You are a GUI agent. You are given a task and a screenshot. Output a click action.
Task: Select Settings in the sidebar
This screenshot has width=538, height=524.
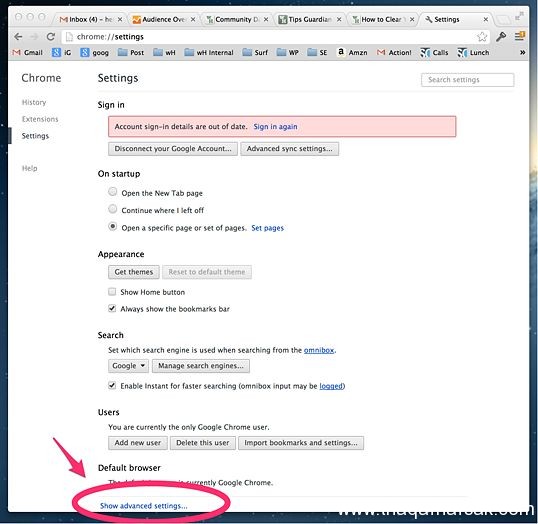coord(35,136)
